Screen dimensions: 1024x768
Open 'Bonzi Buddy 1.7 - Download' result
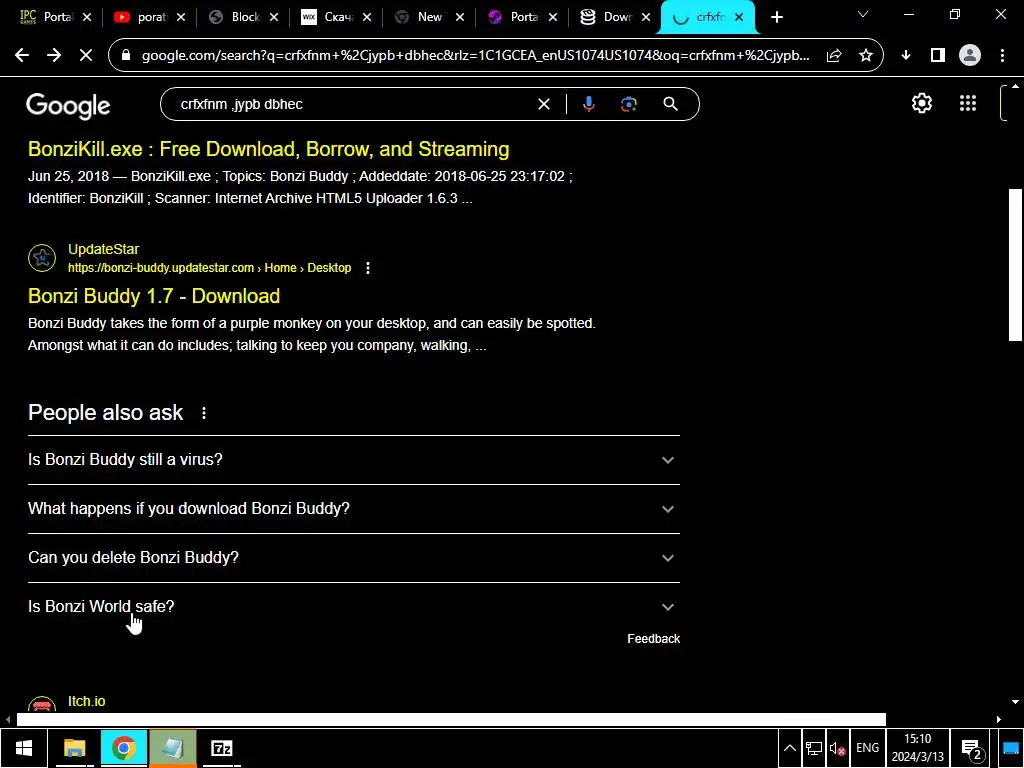154,296
